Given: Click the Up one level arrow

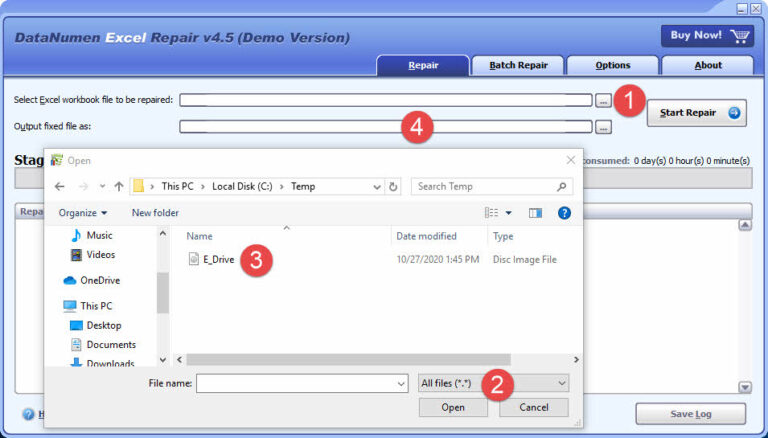Looking at the screenshot, I should tap(119, 186).
